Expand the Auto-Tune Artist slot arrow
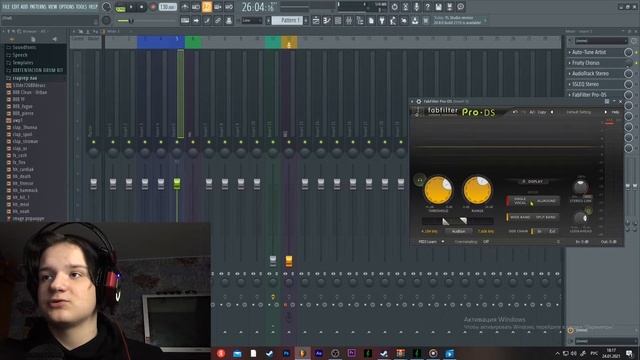This screenshot has height=360, width=640. coord(569,52)
